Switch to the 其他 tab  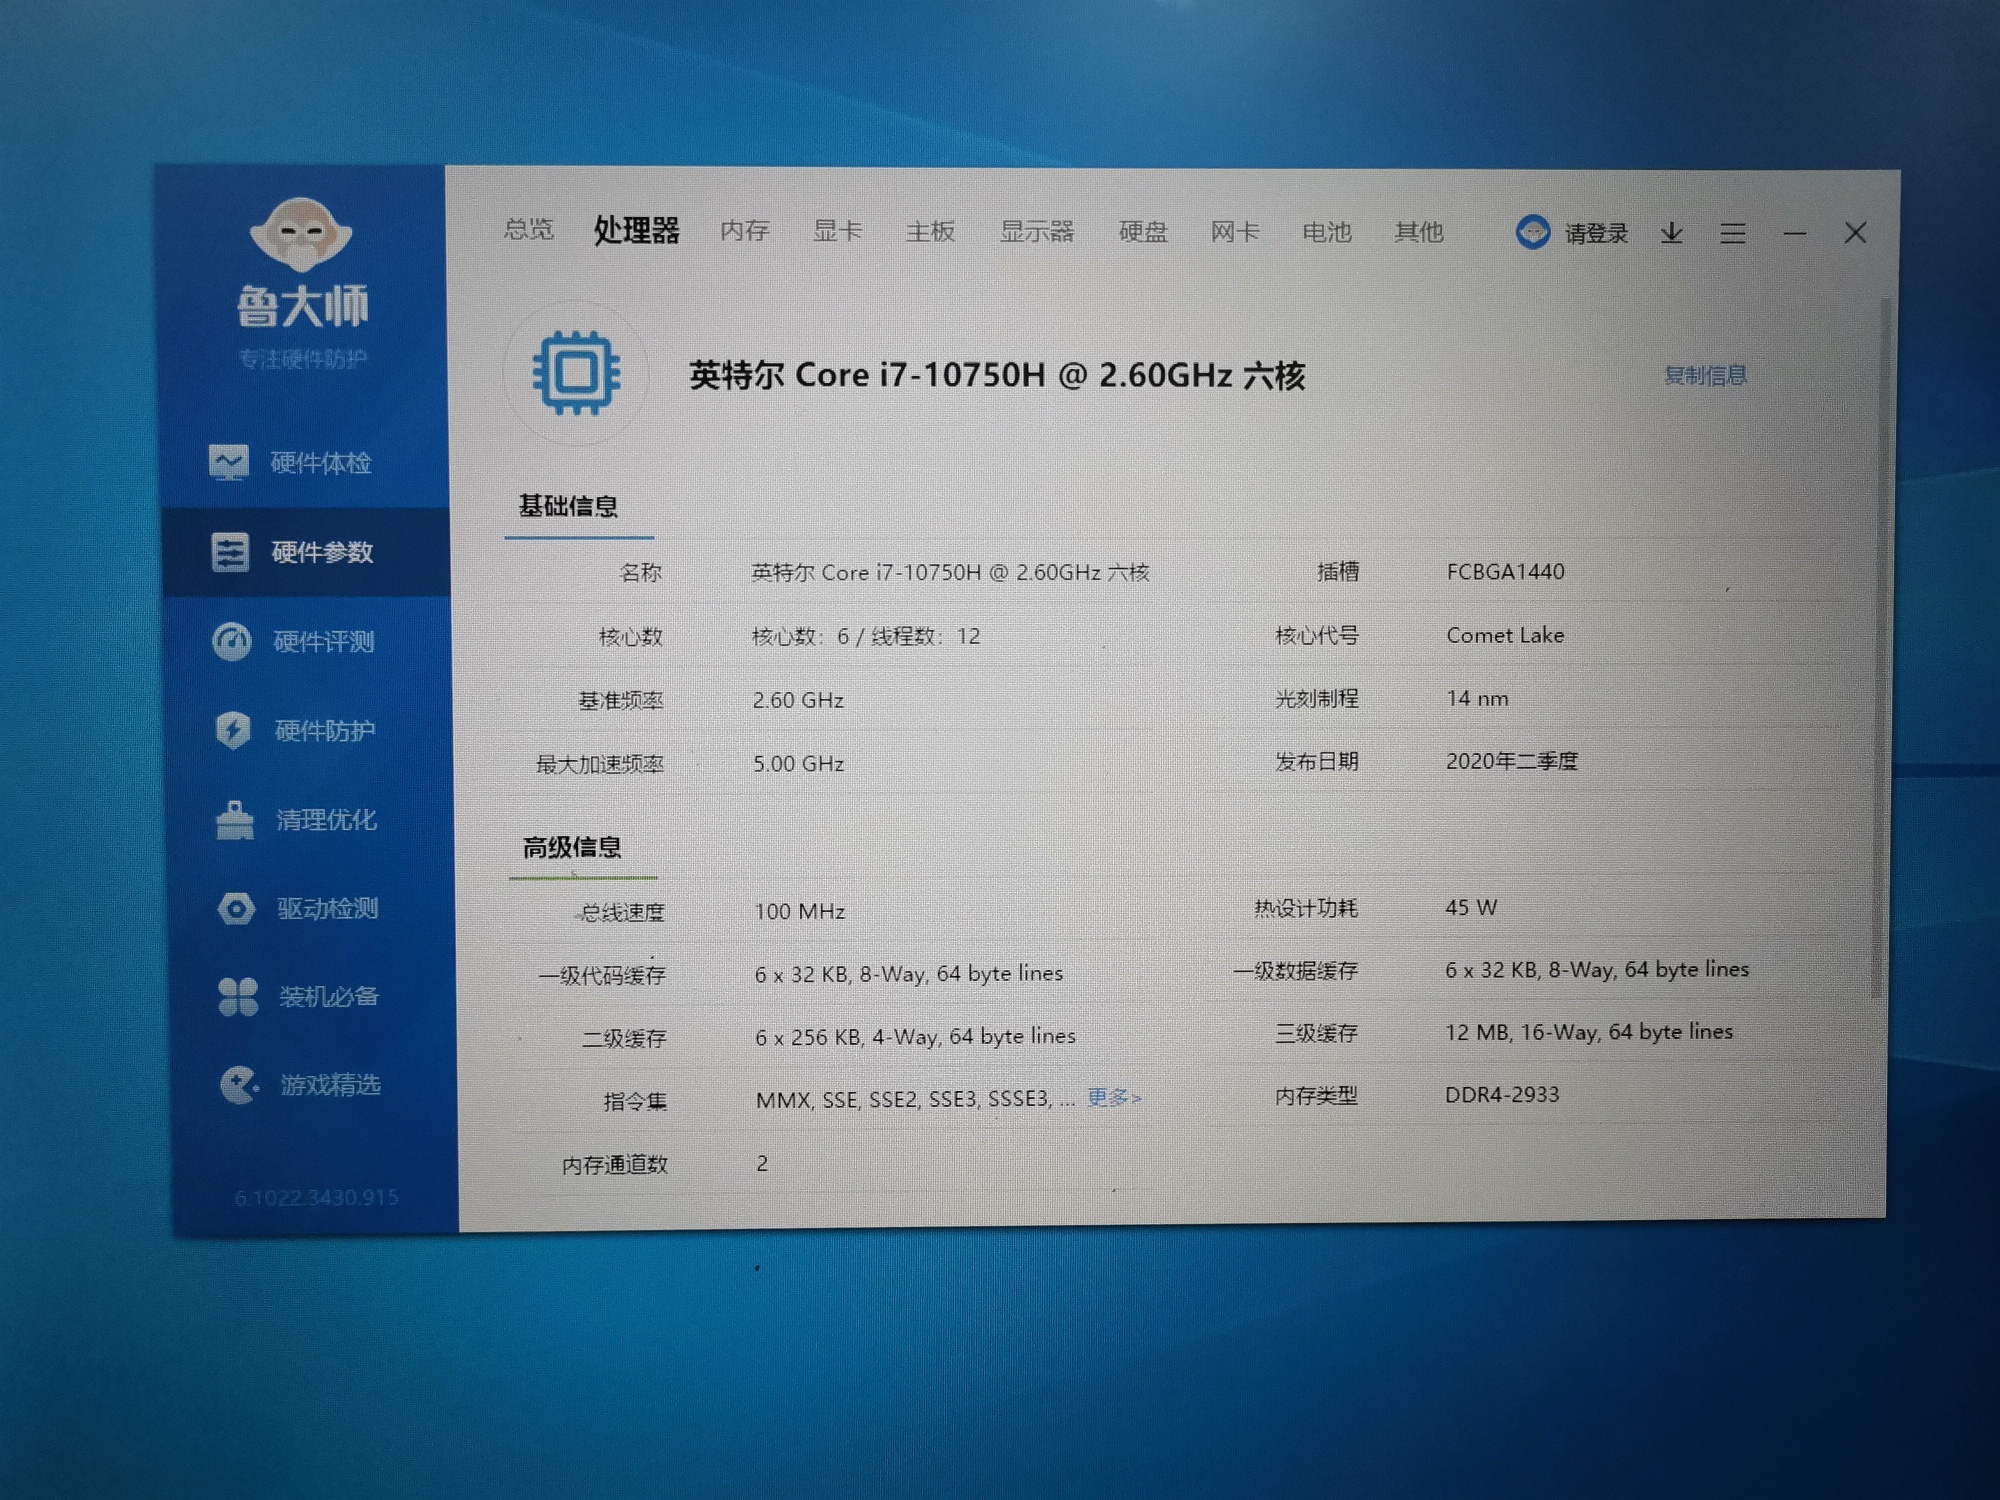click(x=1419, y=232)
